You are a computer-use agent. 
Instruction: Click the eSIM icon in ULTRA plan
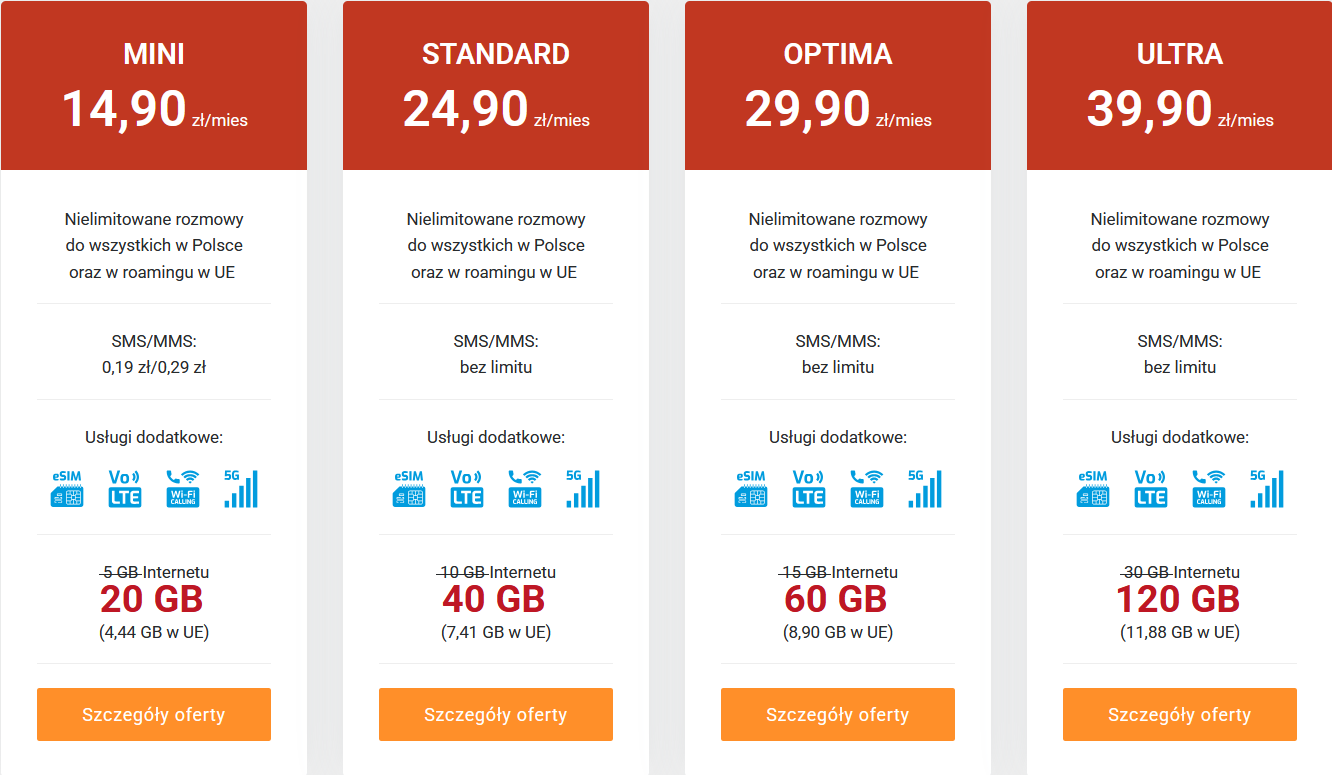click(1092, 489)
